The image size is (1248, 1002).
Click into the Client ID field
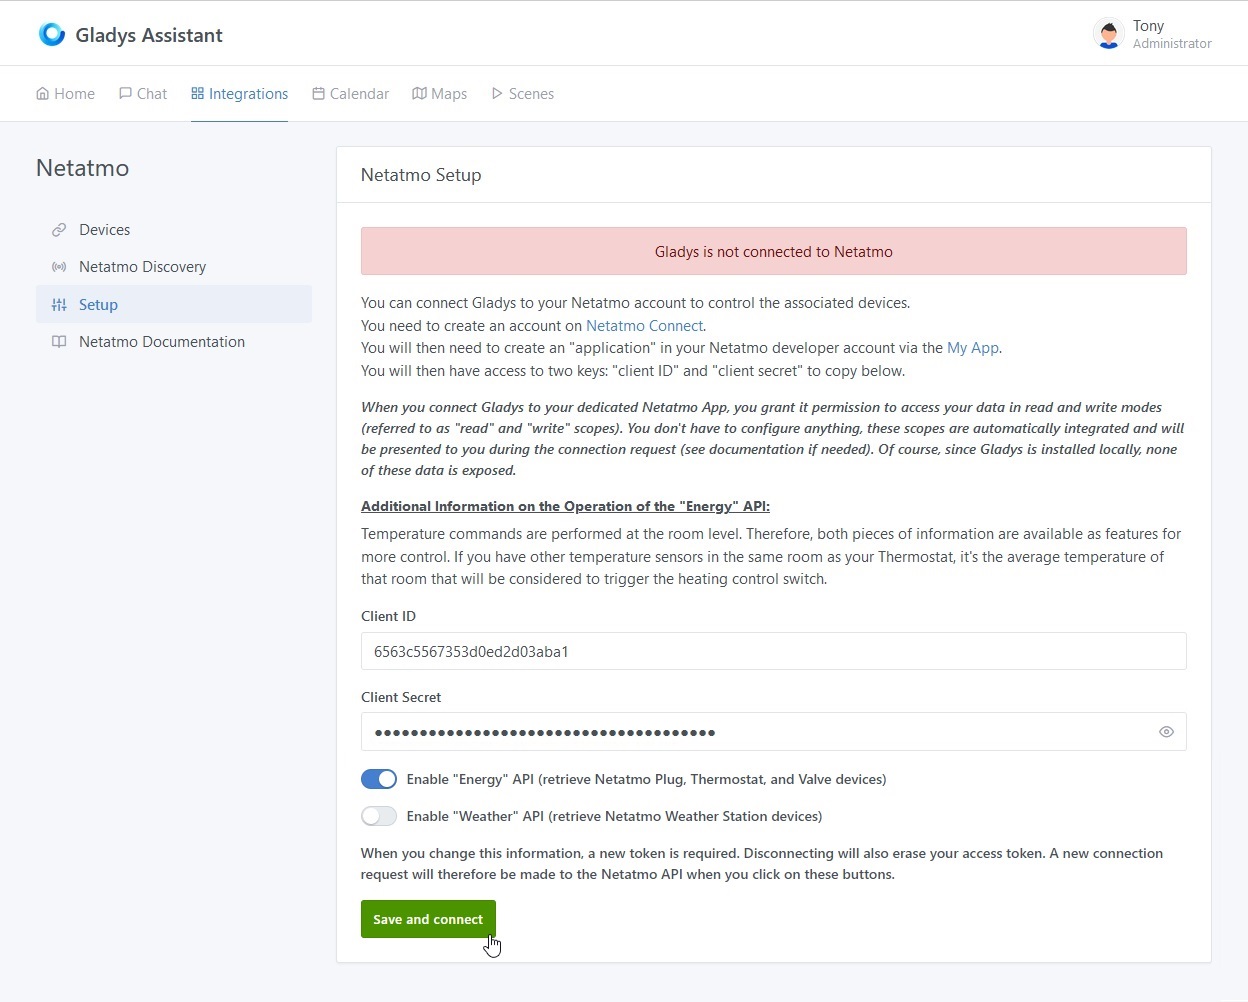[x=773, y=651]
